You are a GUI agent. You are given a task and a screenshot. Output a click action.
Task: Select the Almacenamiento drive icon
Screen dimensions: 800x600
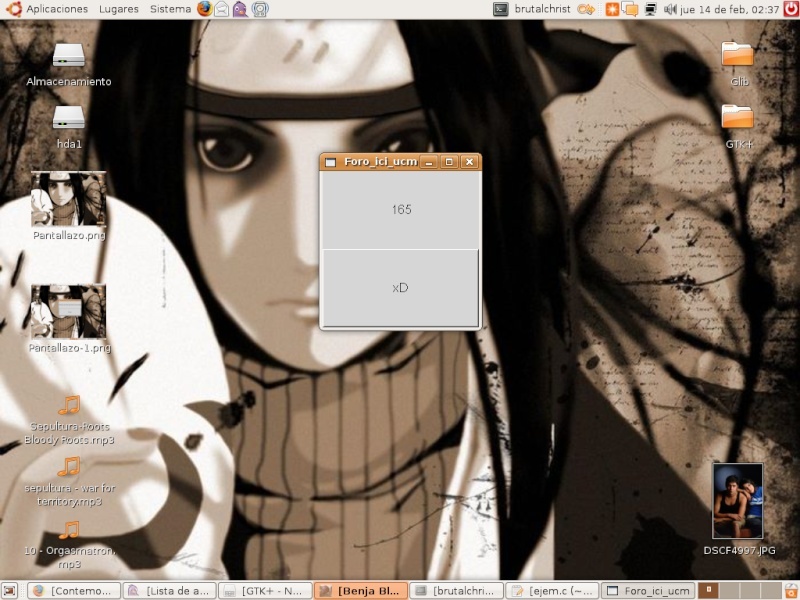click(x=69, y=55)
